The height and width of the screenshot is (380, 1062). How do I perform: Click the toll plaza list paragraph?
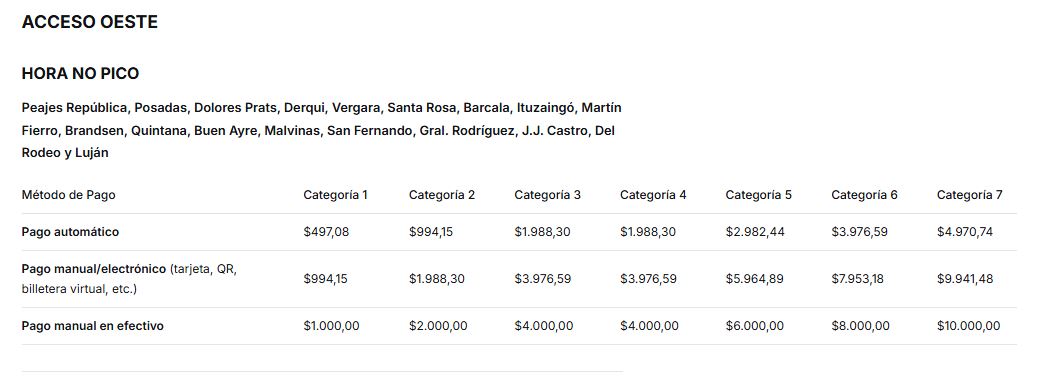(322, 130)
